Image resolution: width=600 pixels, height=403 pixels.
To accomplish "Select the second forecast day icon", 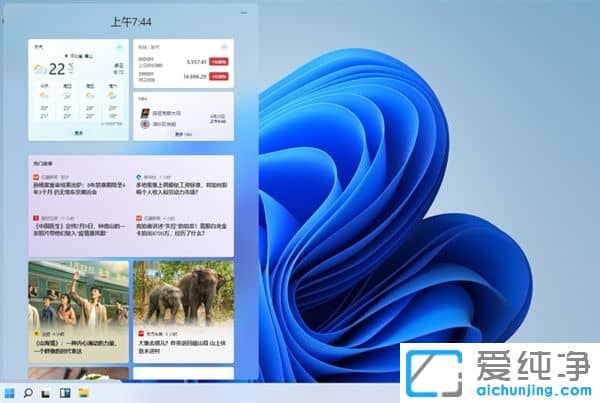I will [x=67, y=95].
